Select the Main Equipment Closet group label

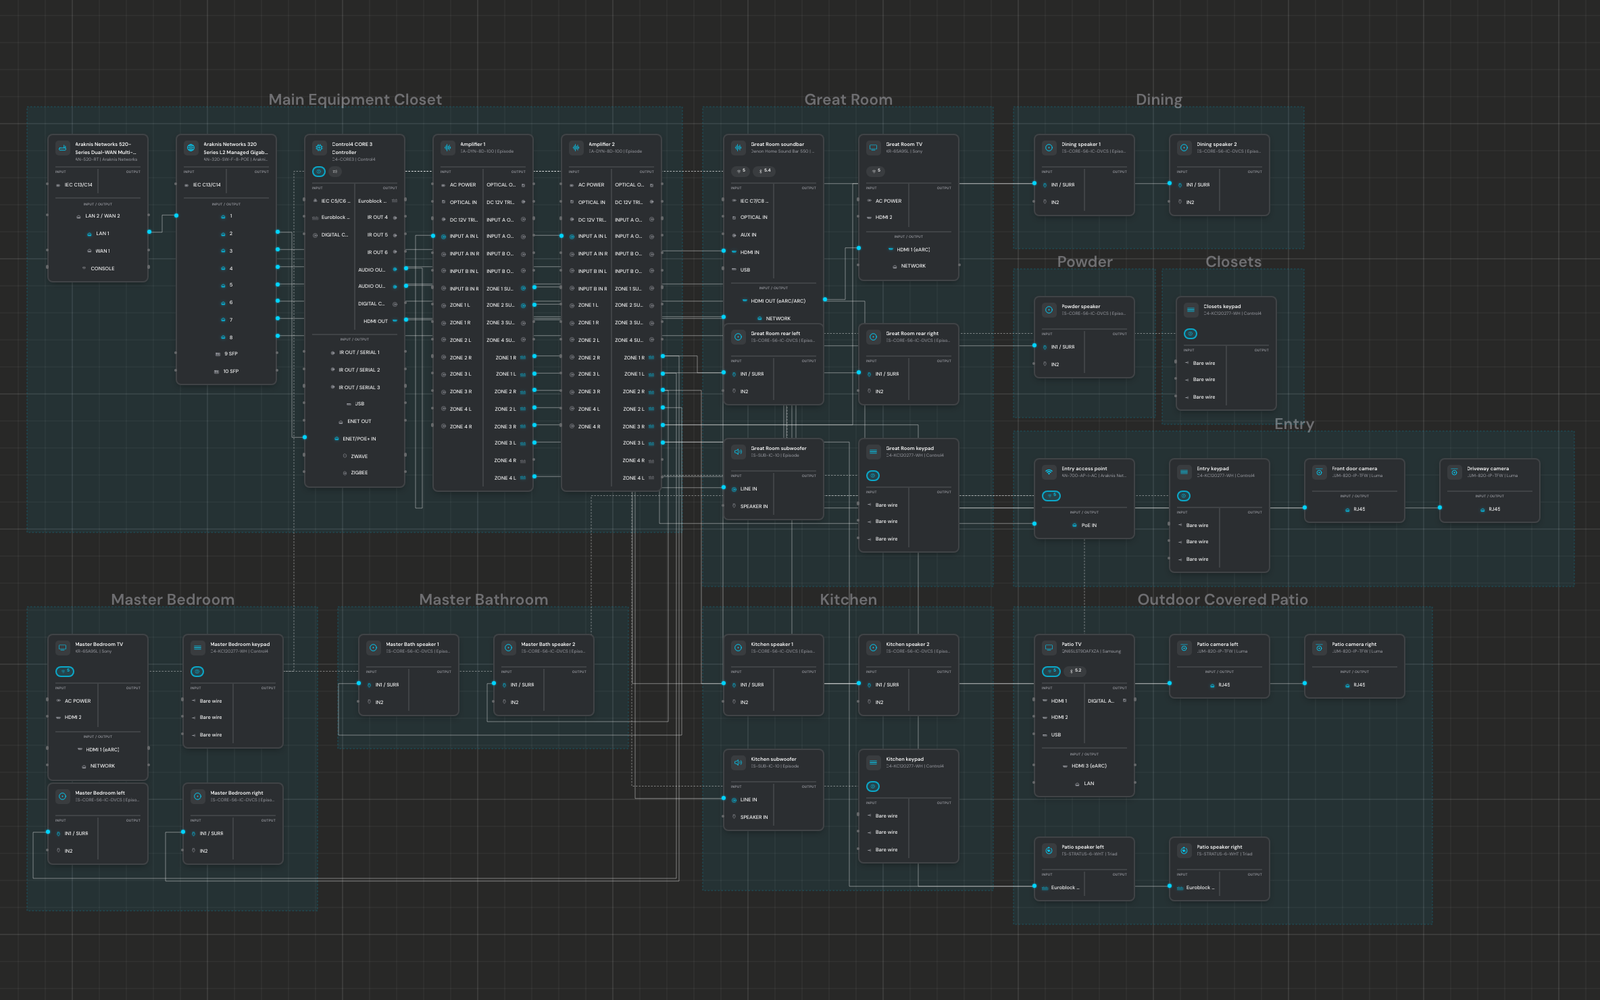355,99
